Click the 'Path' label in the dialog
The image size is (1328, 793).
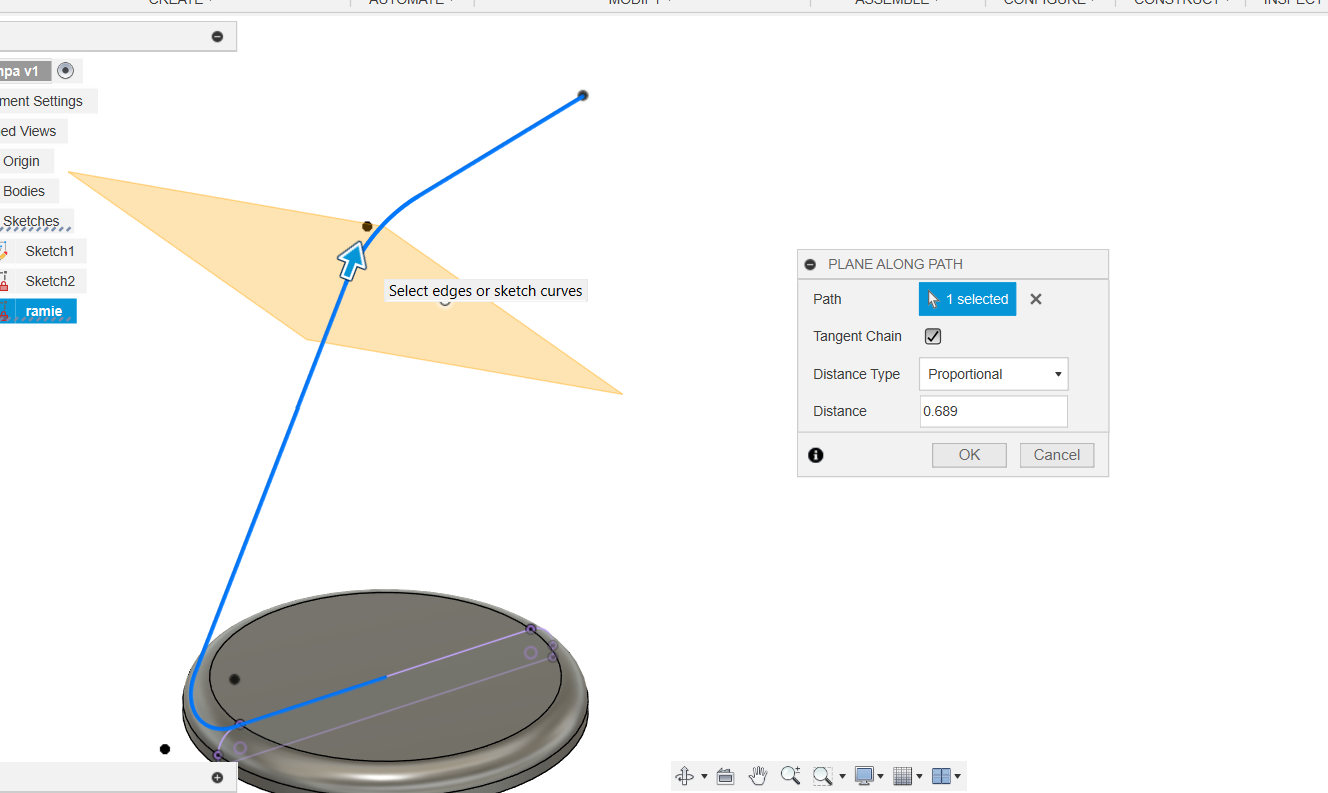(x=827, y=299)
